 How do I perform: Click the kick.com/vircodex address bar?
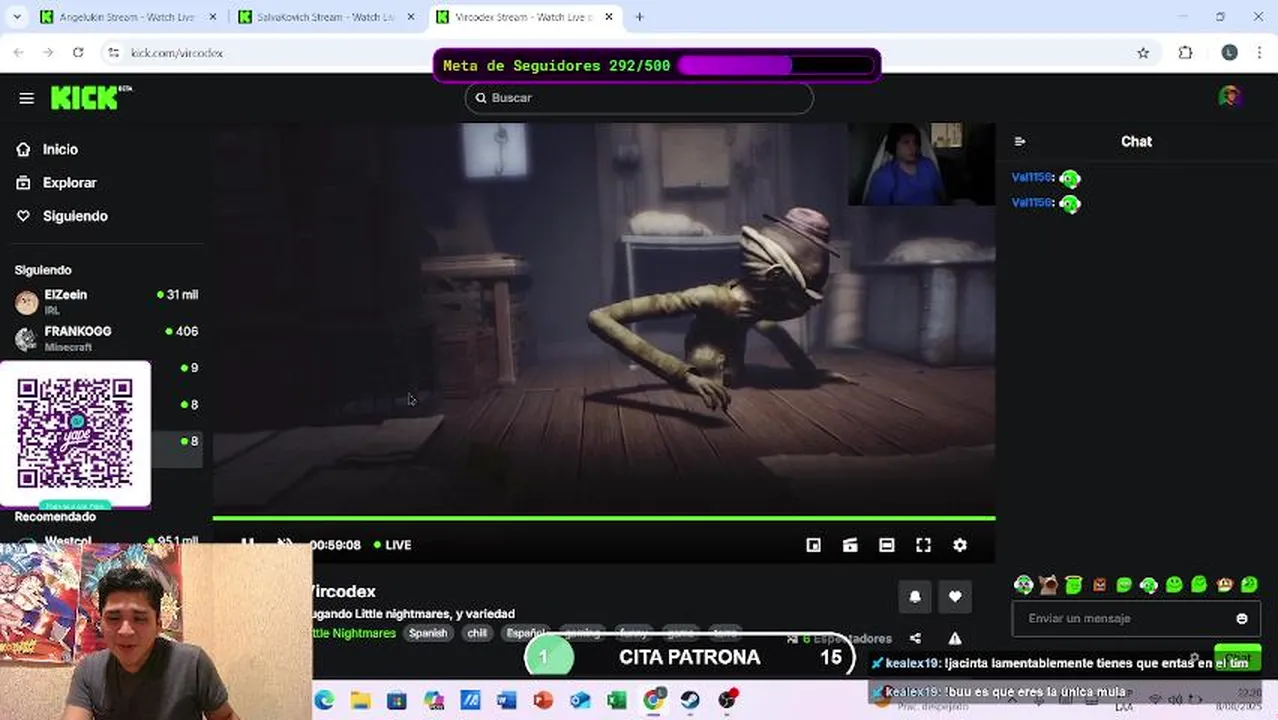[x=176, y=53]
